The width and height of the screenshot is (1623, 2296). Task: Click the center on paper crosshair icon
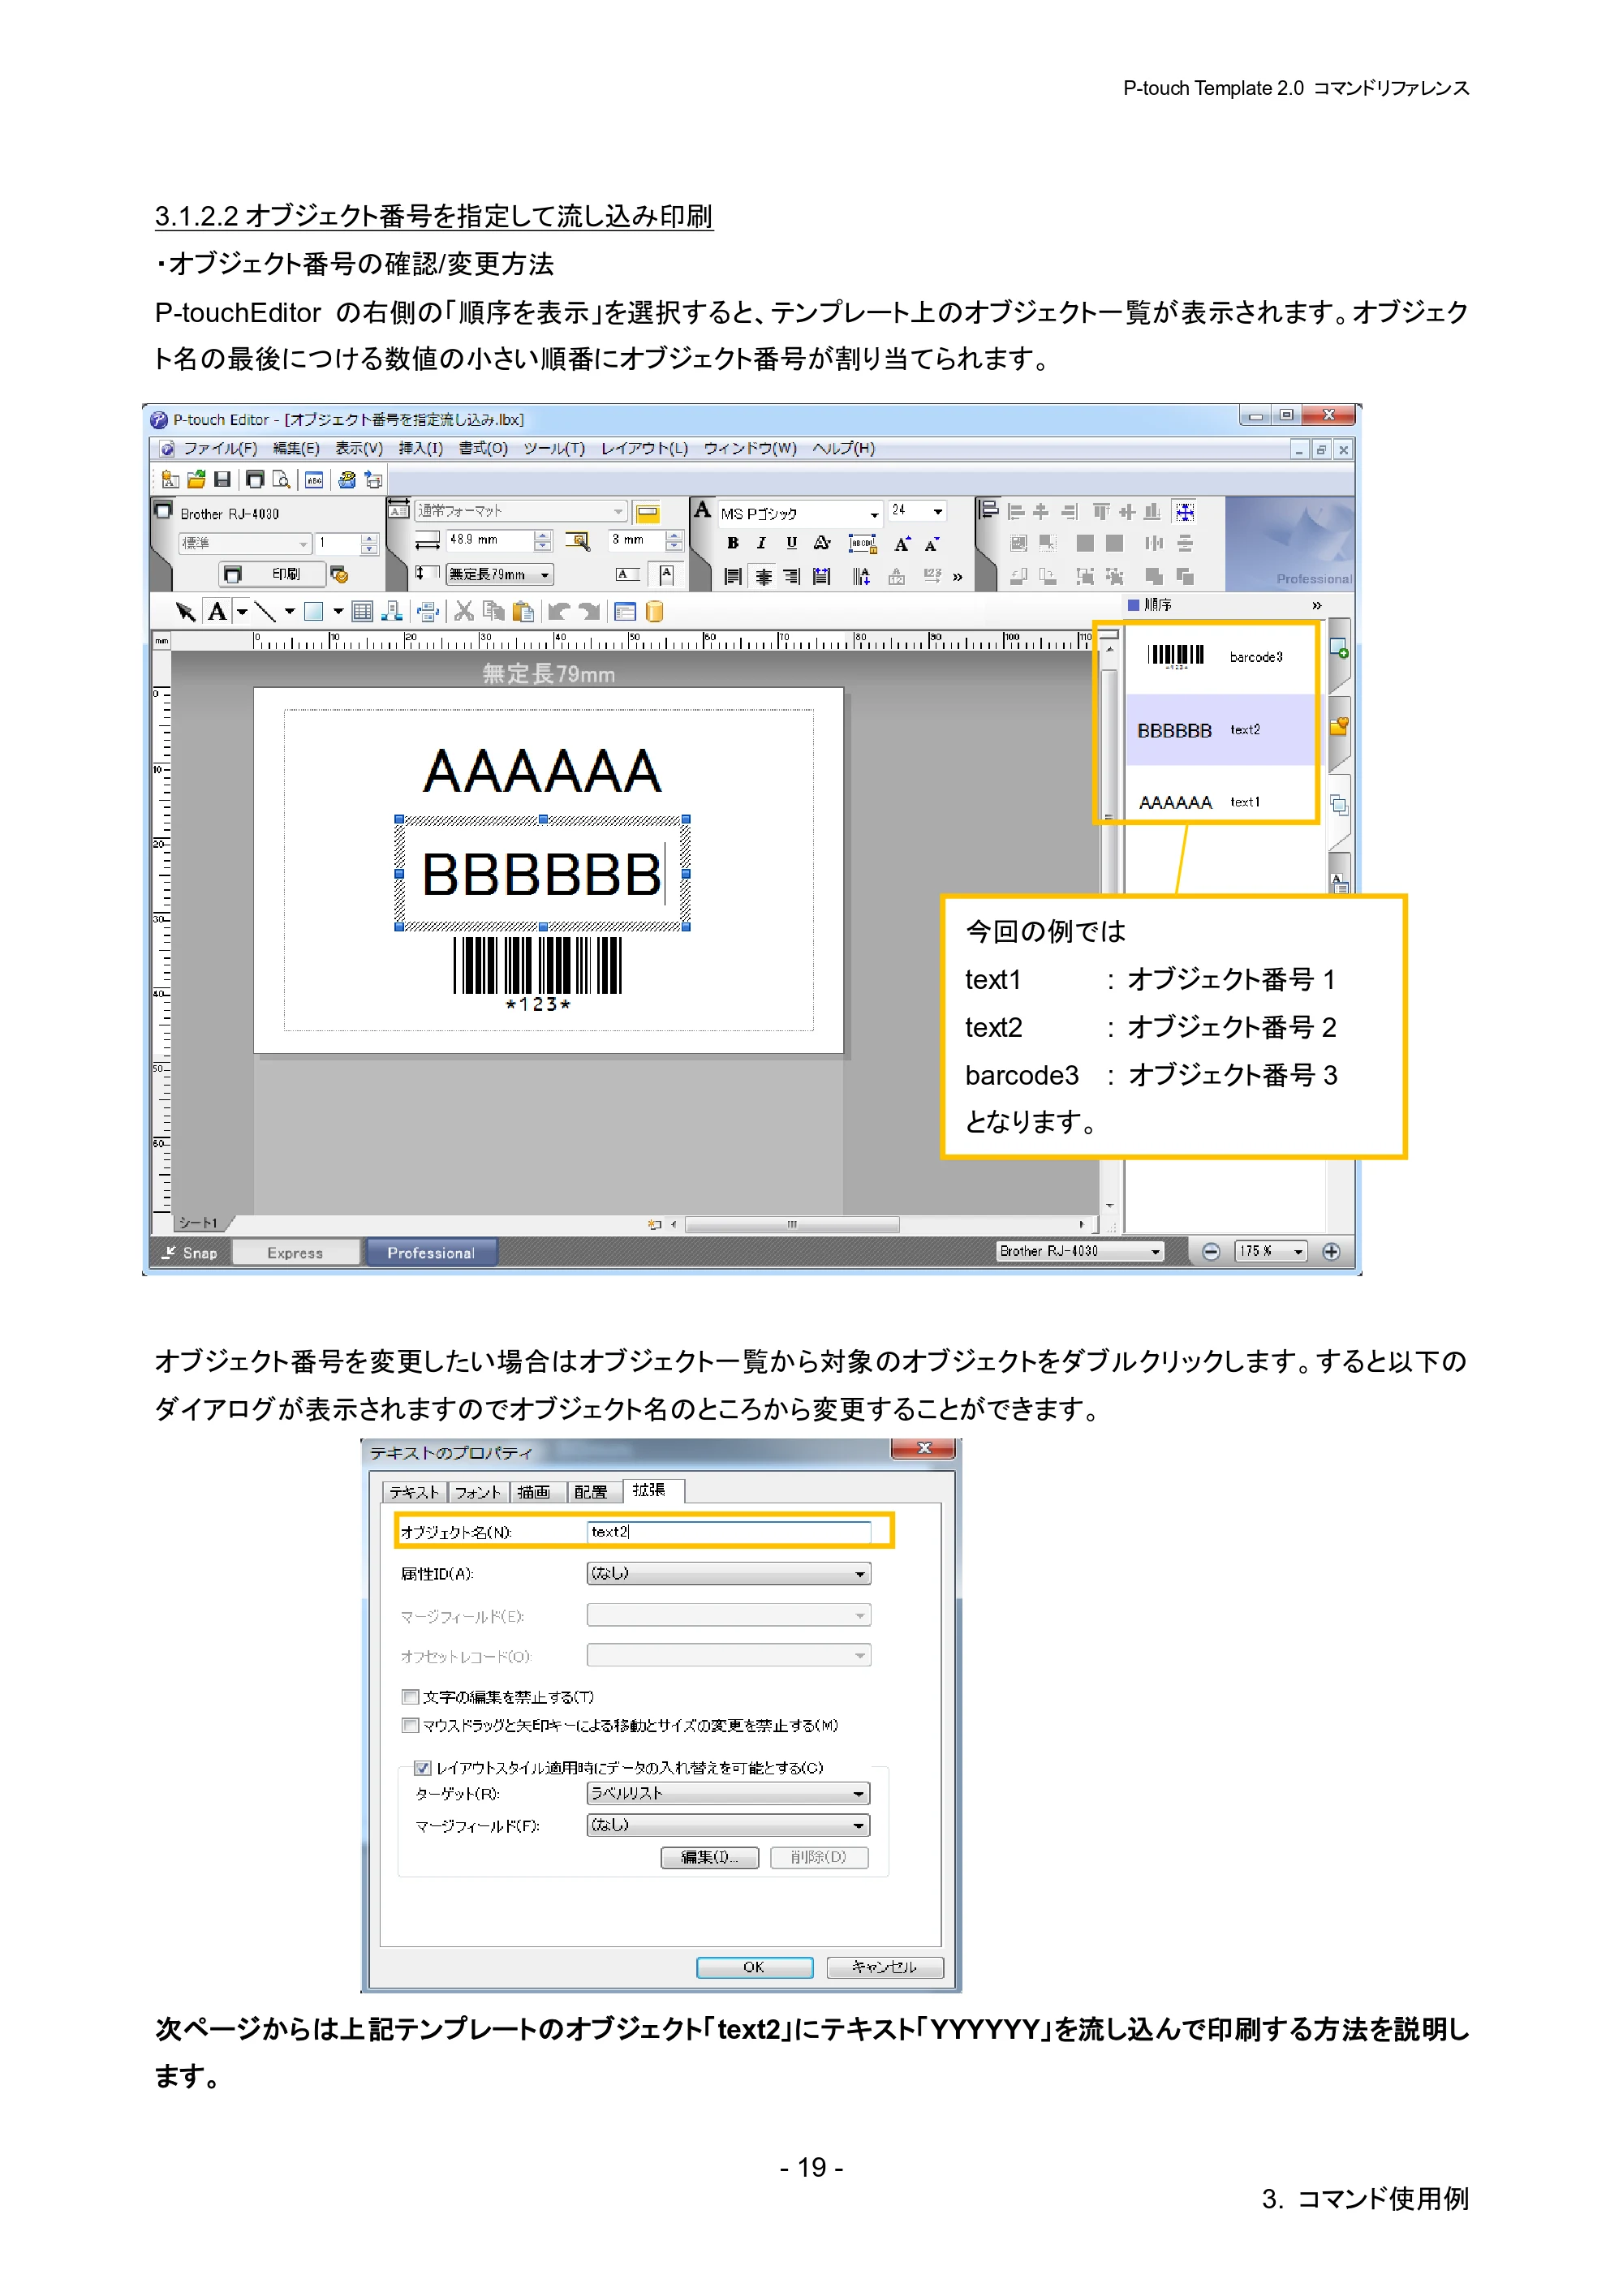click(1185, 512)
